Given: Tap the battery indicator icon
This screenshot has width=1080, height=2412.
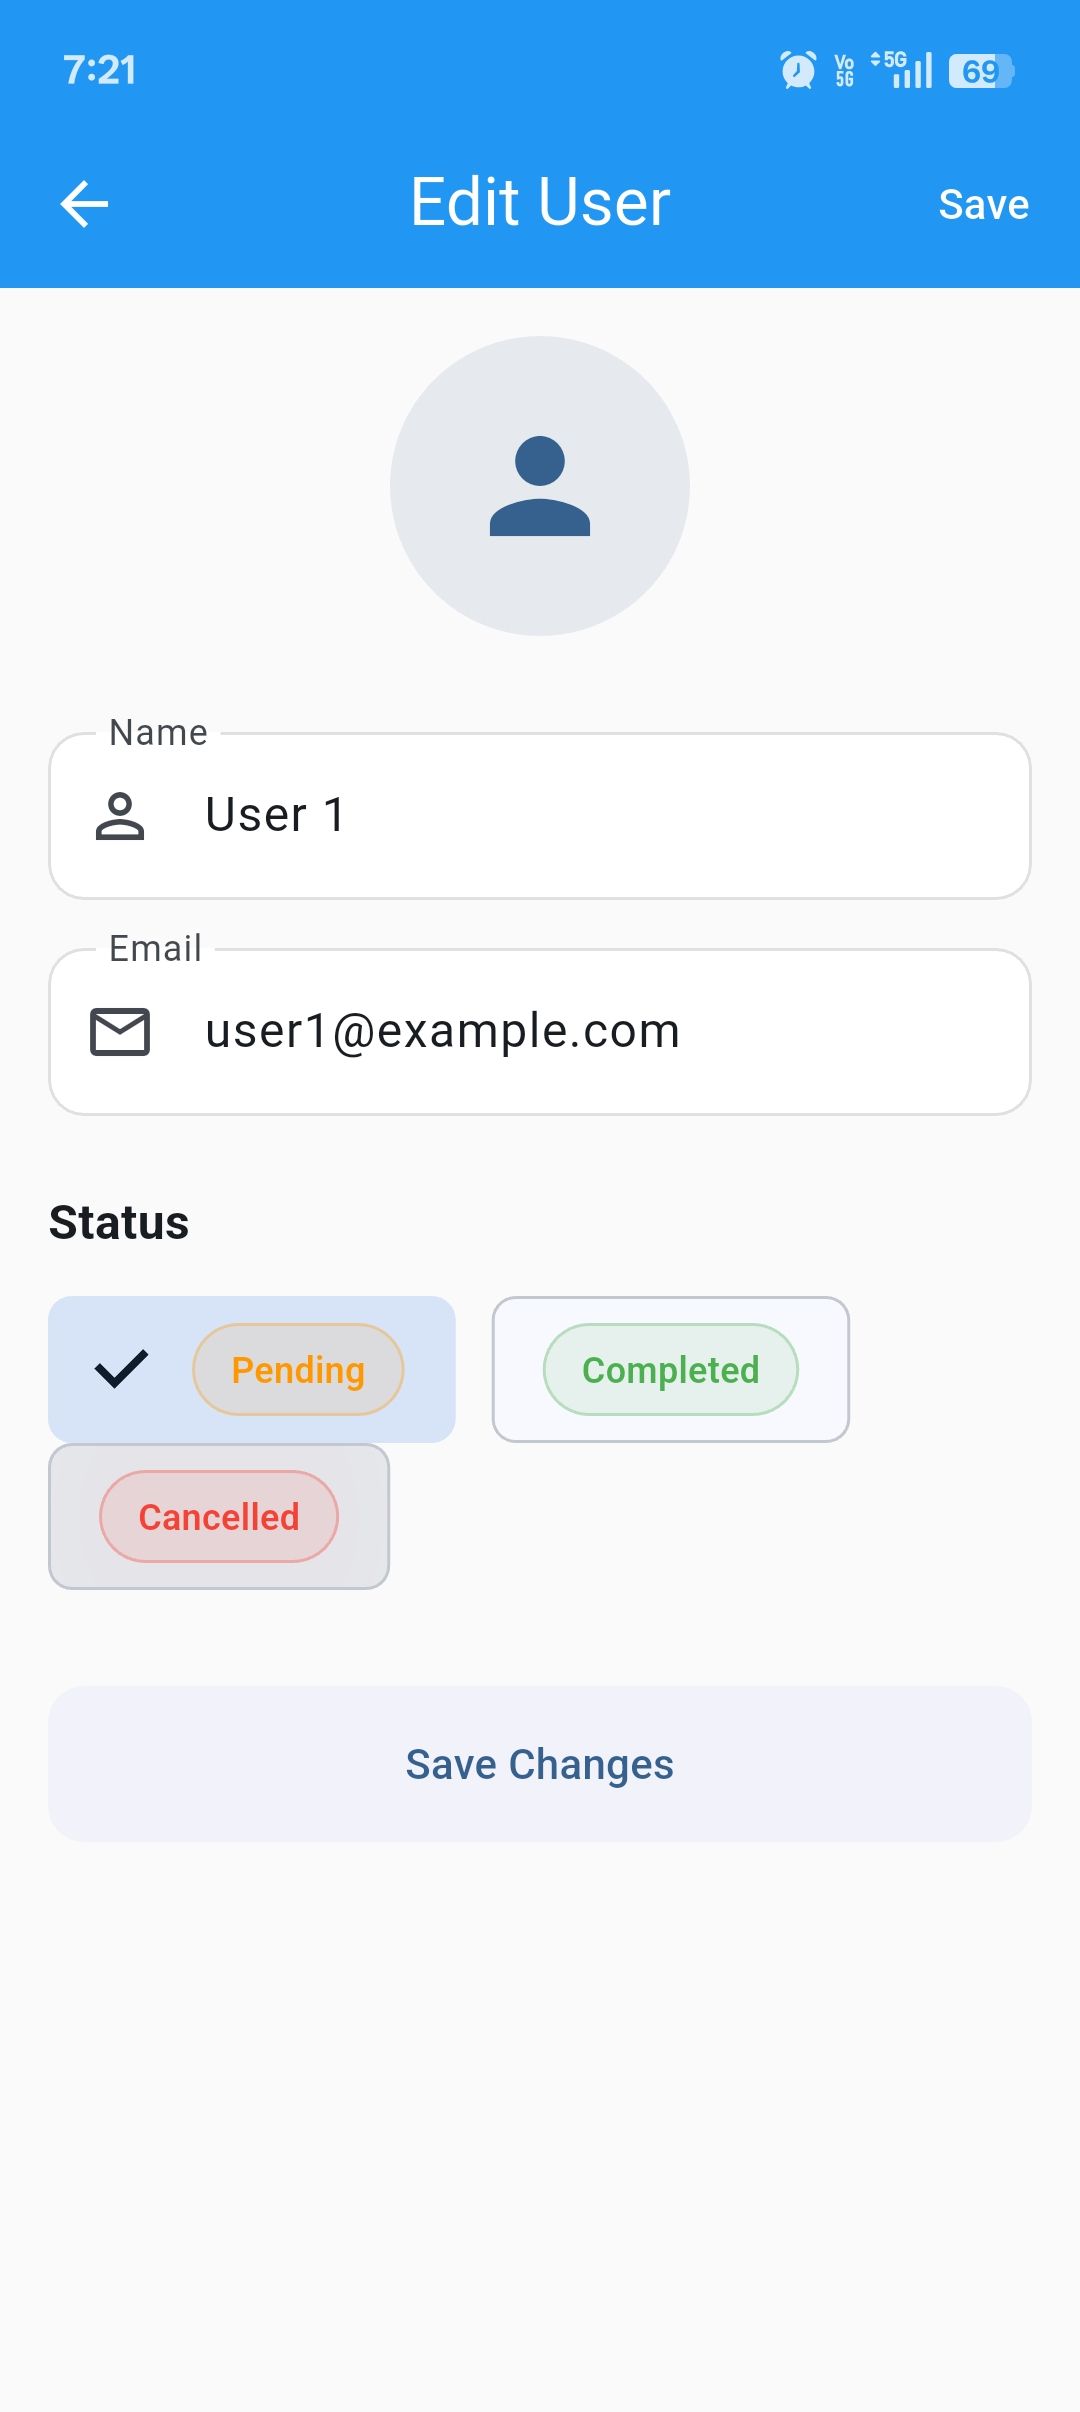Looking at the screenshot, I should (980, 70).
